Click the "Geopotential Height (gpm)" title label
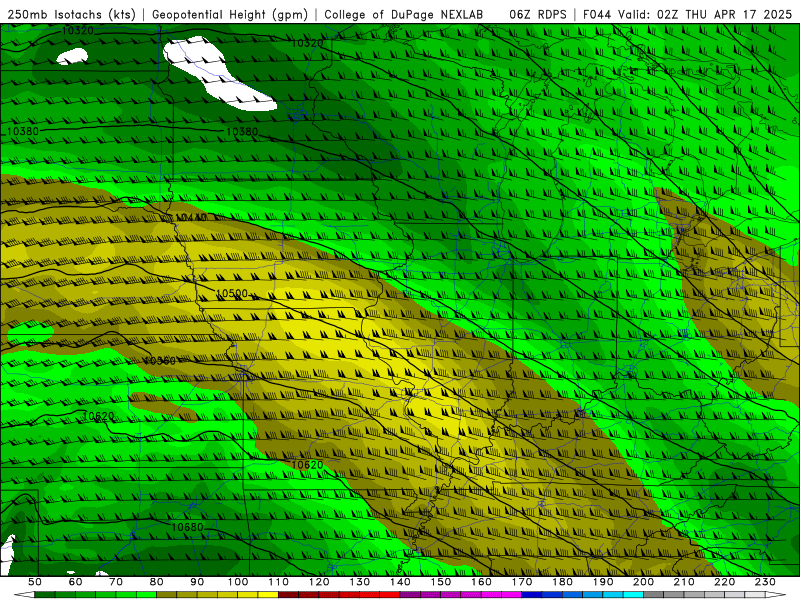800x600 pixels. coord(230,14)
